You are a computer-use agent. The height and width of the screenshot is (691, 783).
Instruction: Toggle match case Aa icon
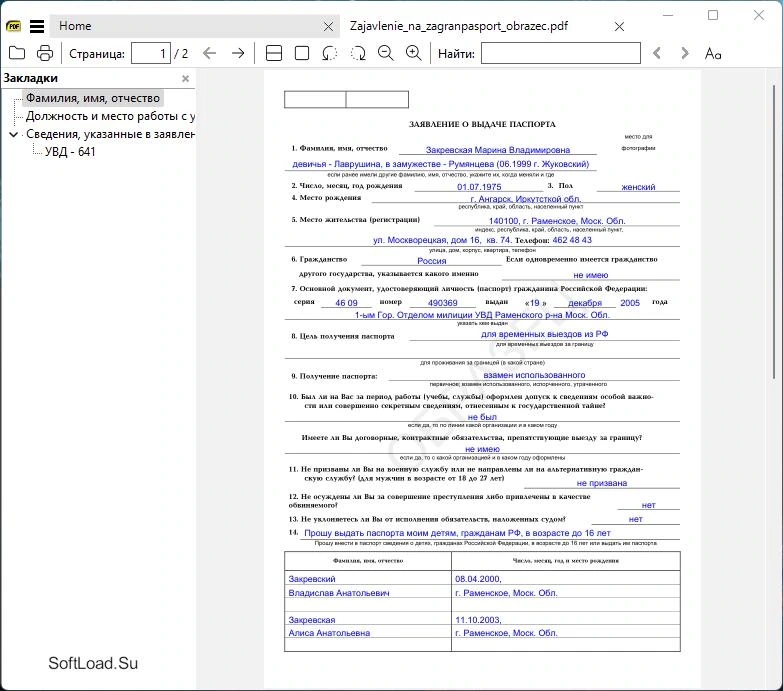(713, 53)
